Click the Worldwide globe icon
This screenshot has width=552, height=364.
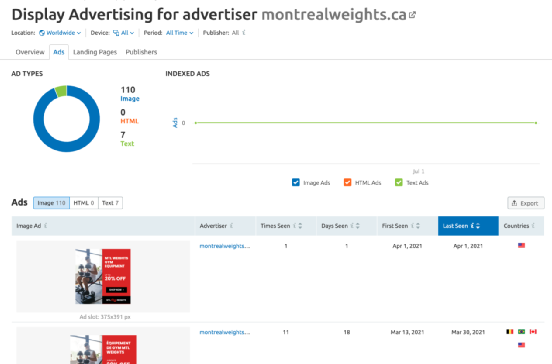pyautogui.click(x=42, y=33)
